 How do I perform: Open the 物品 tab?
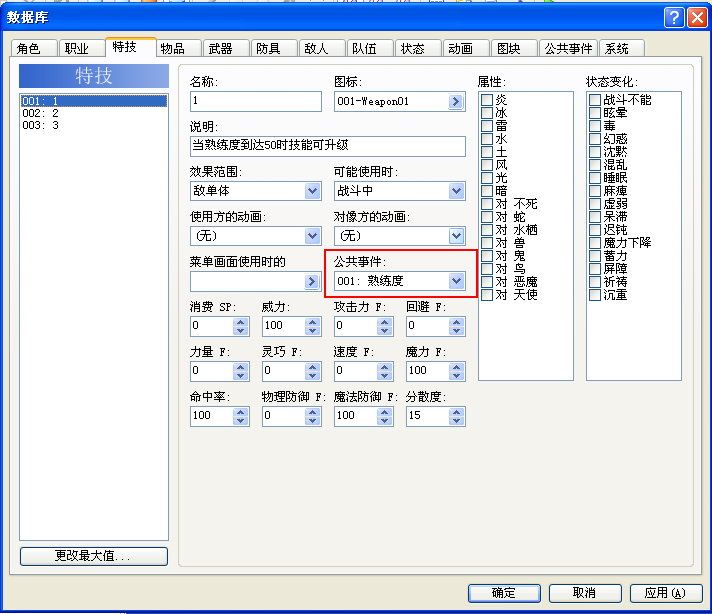click(178, 48)
